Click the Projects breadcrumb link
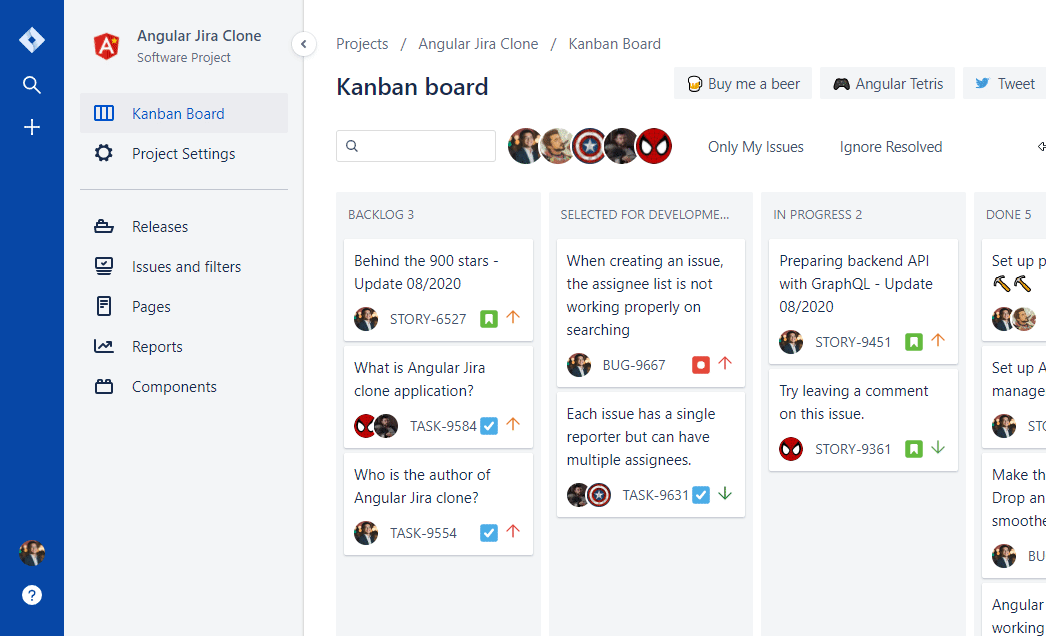Image resolution: width=1046 pixels, height=636 pixels. pos(362,44)
